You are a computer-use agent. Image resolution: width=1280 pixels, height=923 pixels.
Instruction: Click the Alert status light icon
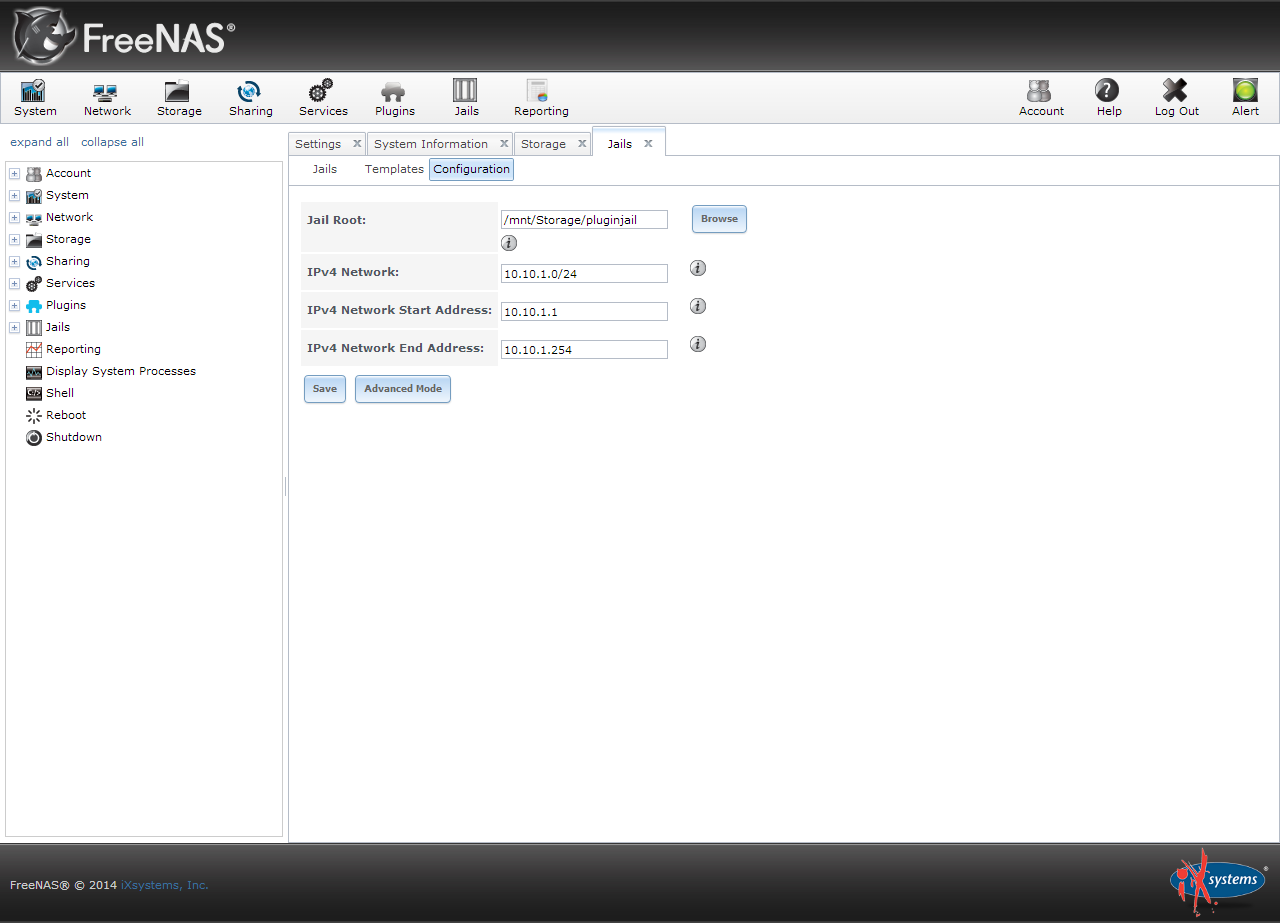coord(1245,92)
